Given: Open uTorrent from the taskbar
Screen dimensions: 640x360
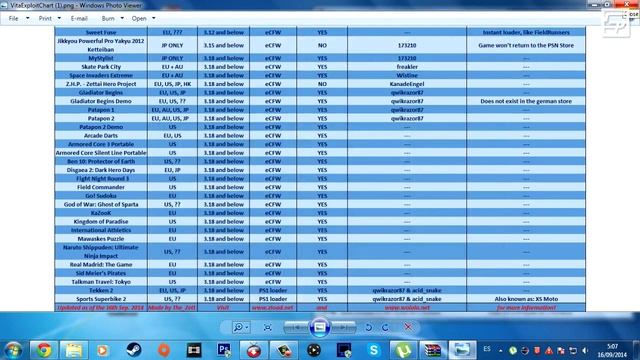Looking at the screenshot, I should pos(403,350).
